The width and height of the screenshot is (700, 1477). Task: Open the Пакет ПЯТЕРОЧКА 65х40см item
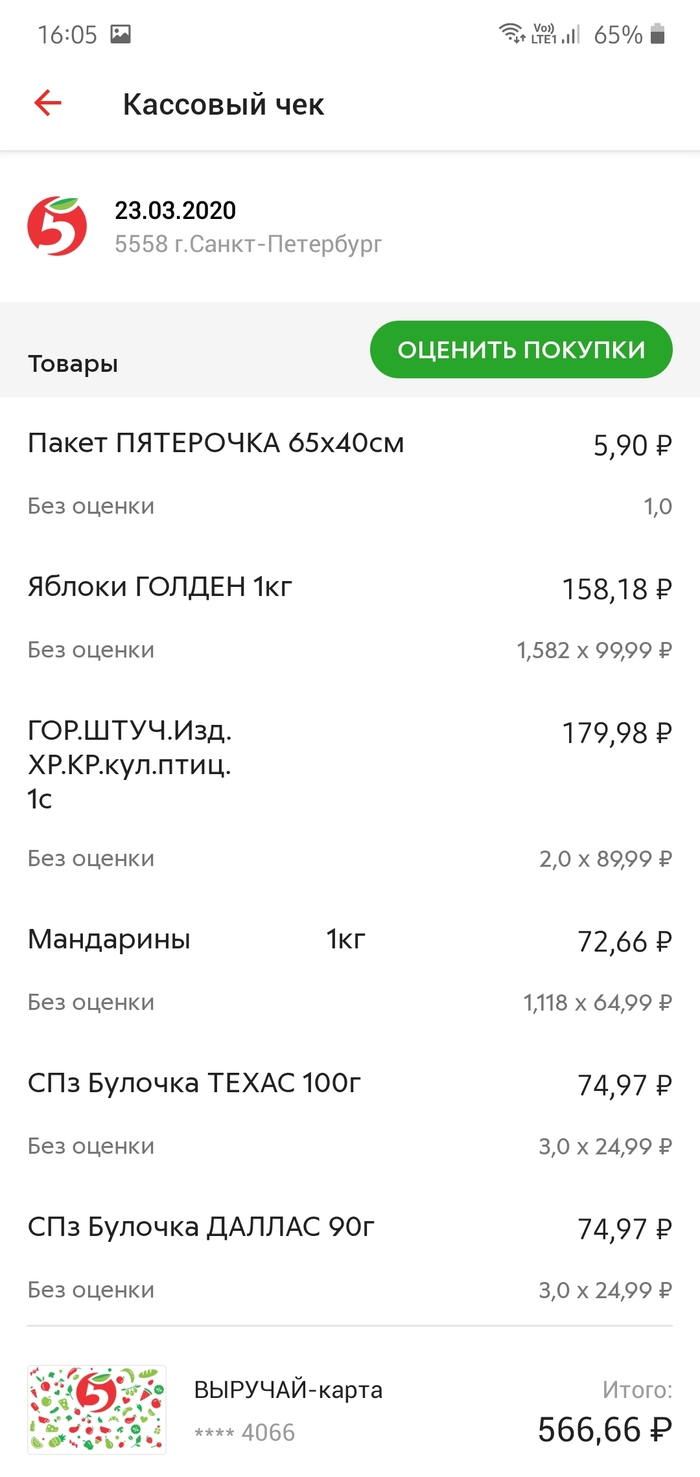pyautogui.click(x=216, y=443)
